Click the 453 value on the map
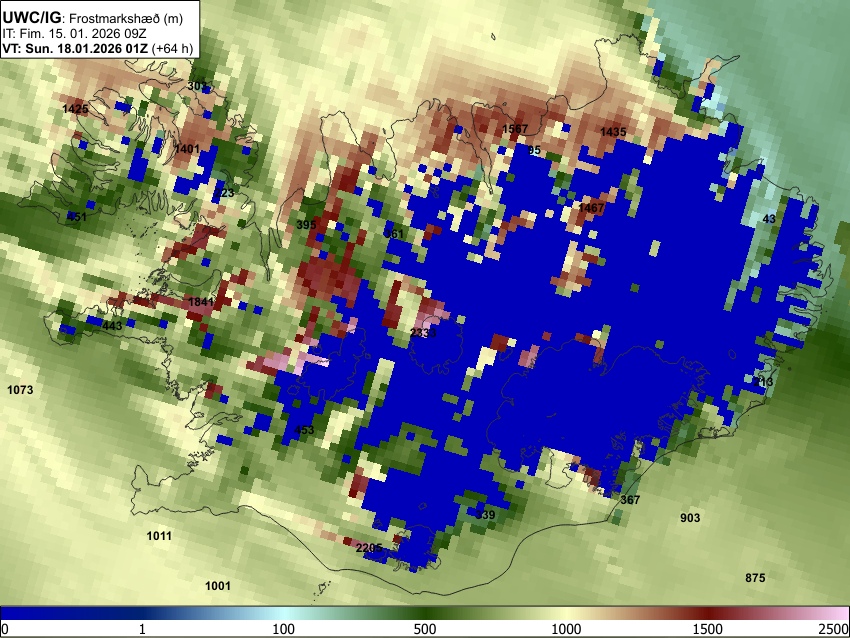850x638 pixels. (304, 430)
